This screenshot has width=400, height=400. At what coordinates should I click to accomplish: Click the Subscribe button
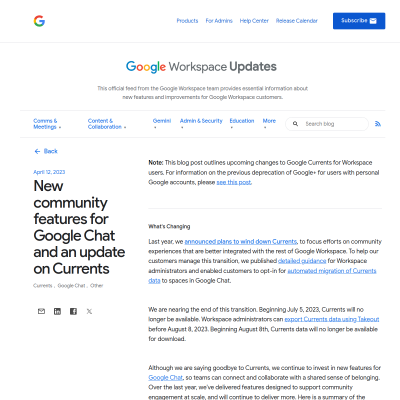click(359, 21)
